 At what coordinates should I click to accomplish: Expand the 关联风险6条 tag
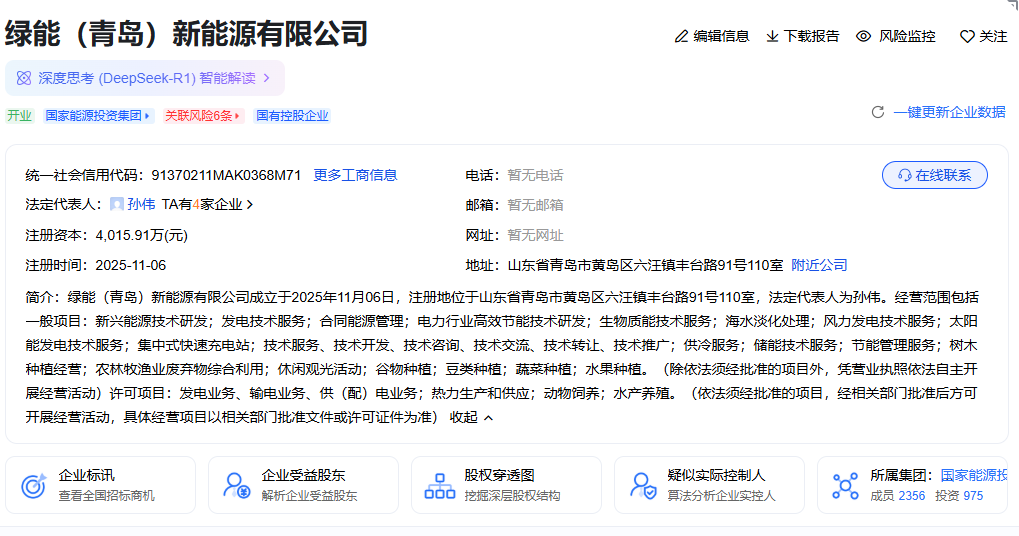coord(203,116)
